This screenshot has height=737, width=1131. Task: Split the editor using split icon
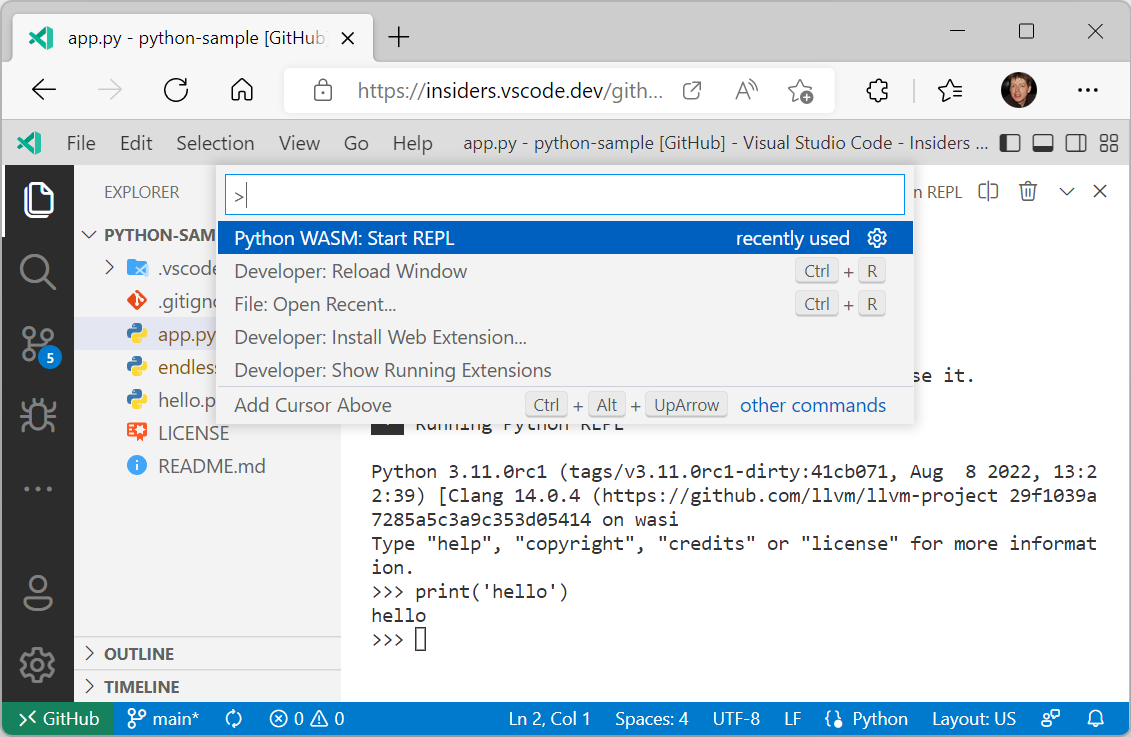pos(988,191)
